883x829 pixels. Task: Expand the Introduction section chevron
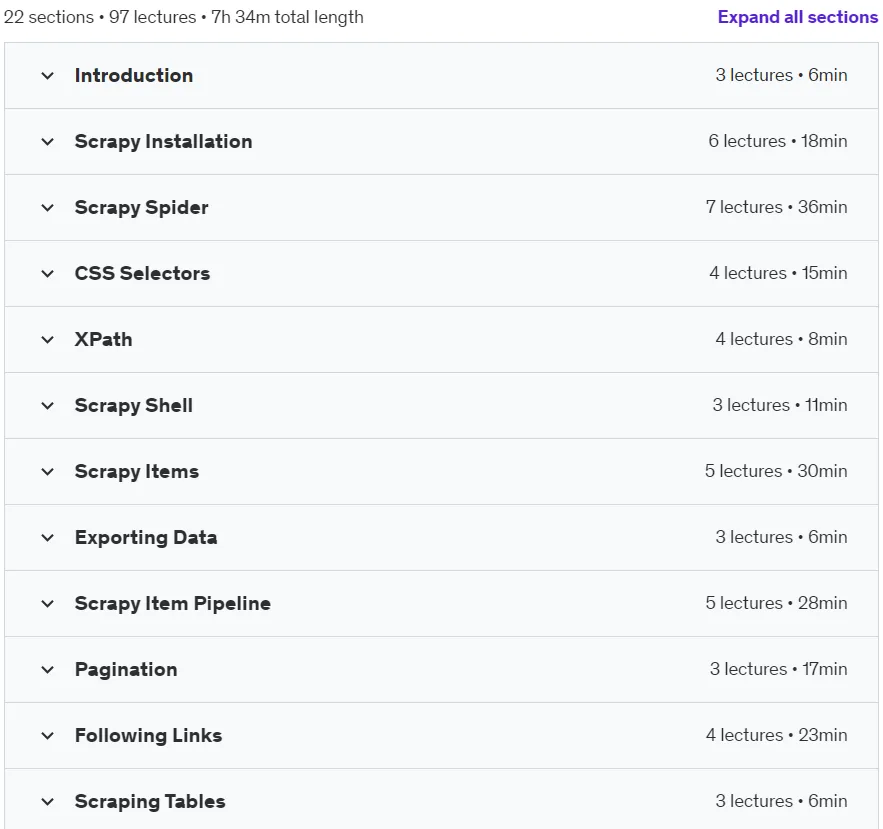tap(48, 75)
